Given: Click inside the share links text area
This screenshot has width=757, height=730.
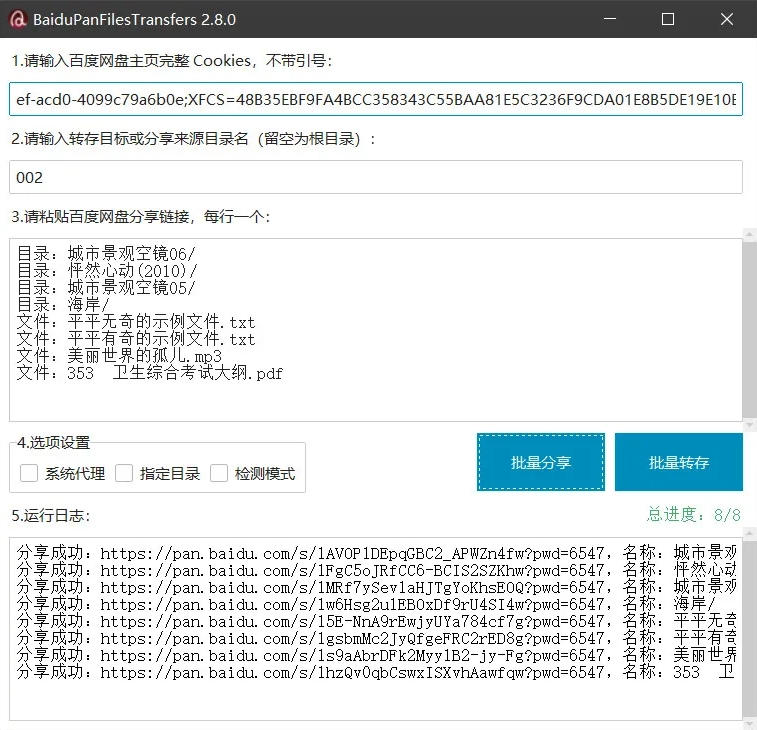Looking at the screenshot, I should click(x=376, y=330).
